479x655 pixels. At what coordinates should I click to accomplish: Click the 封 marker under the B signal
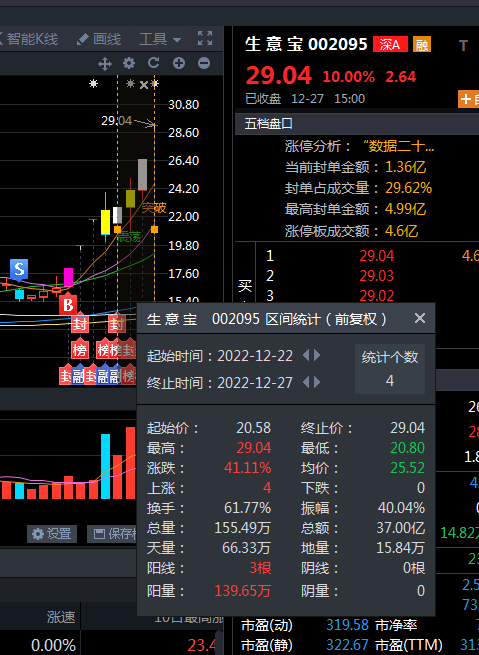(x=80, y=324)
